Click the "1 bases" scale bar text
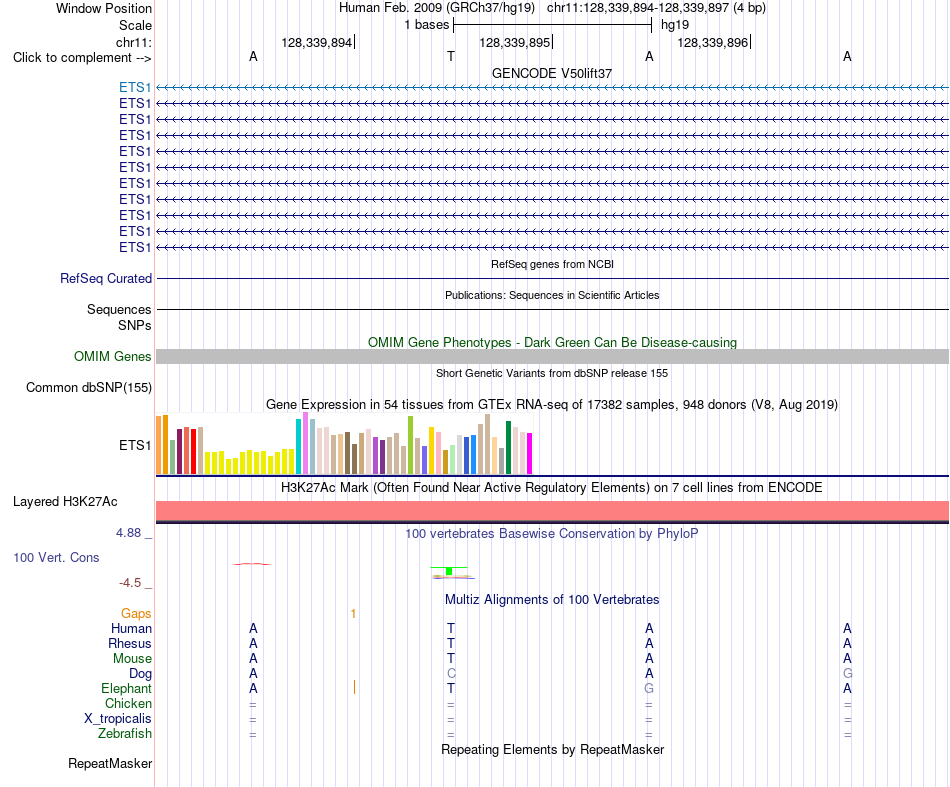Viewport: 950px width, 787px height. tap(427, 25)
